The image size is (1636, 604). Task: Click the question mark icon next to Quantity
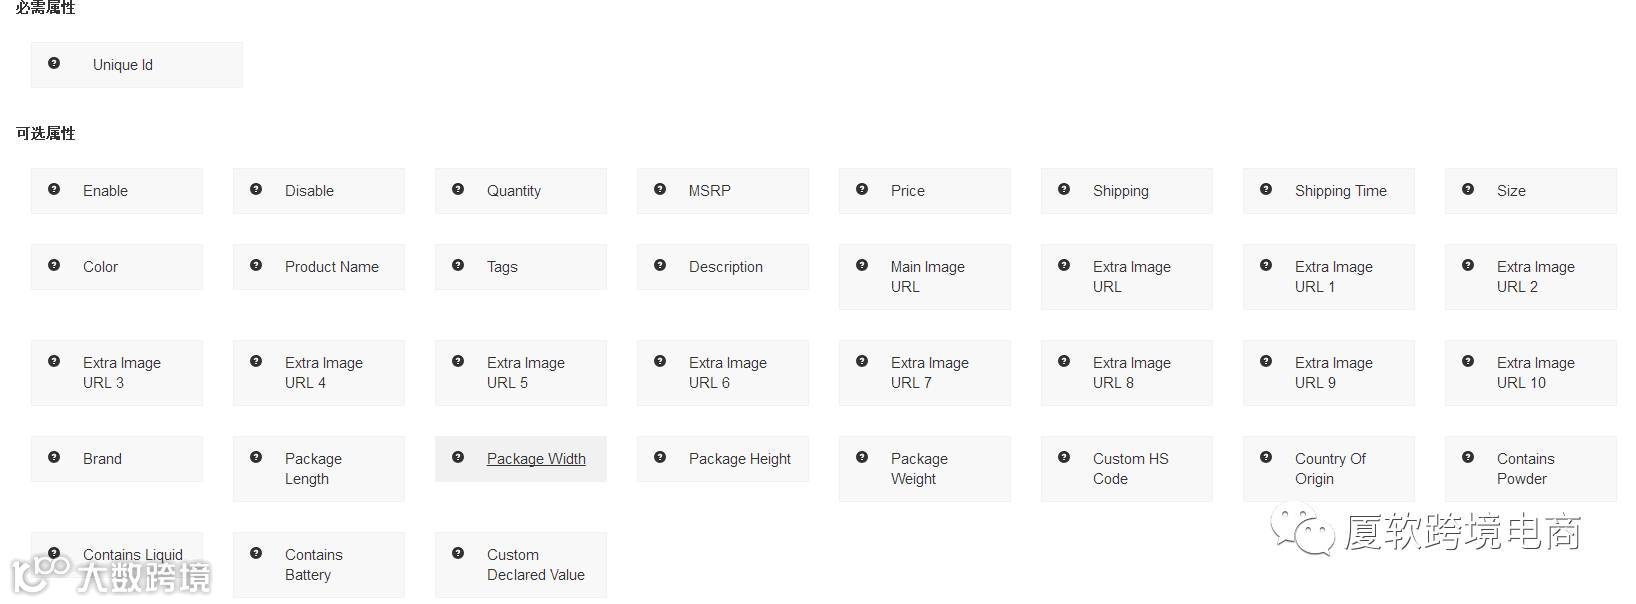458,189
